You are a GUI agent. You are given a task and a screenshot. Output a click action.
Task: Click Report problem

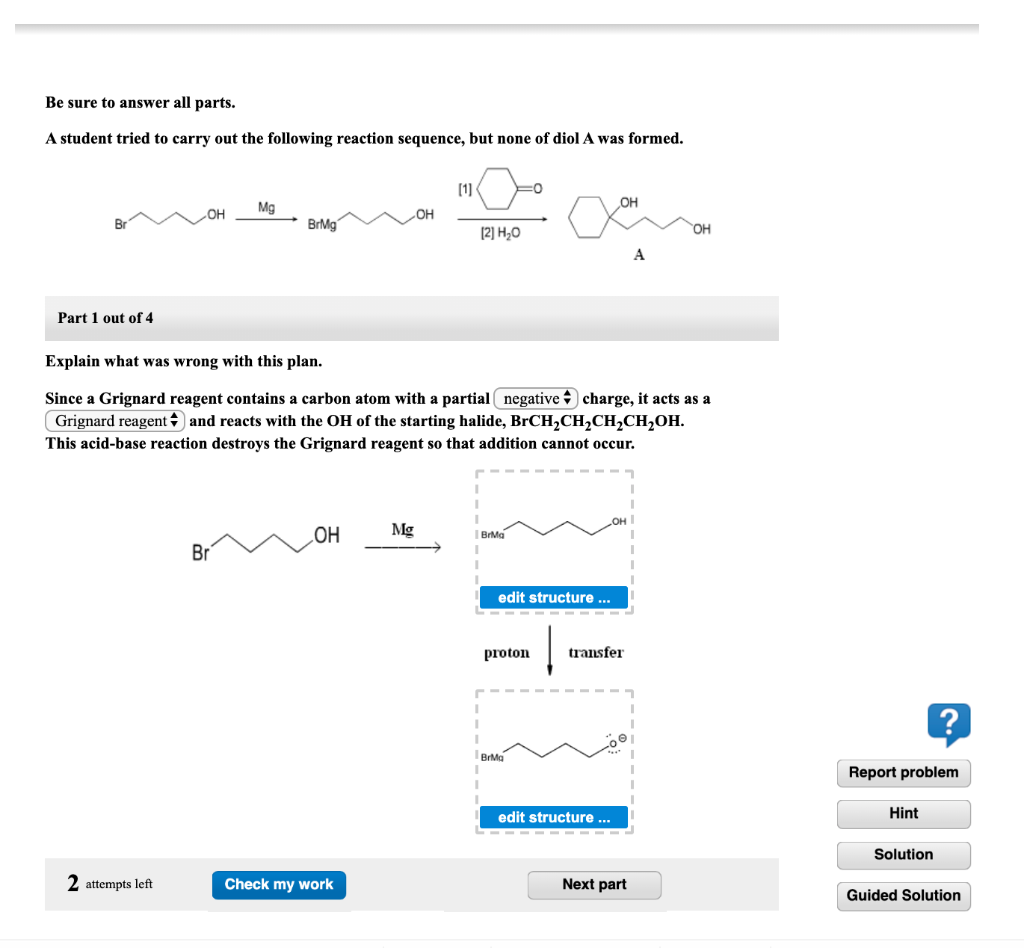click(x=903, y=772)
